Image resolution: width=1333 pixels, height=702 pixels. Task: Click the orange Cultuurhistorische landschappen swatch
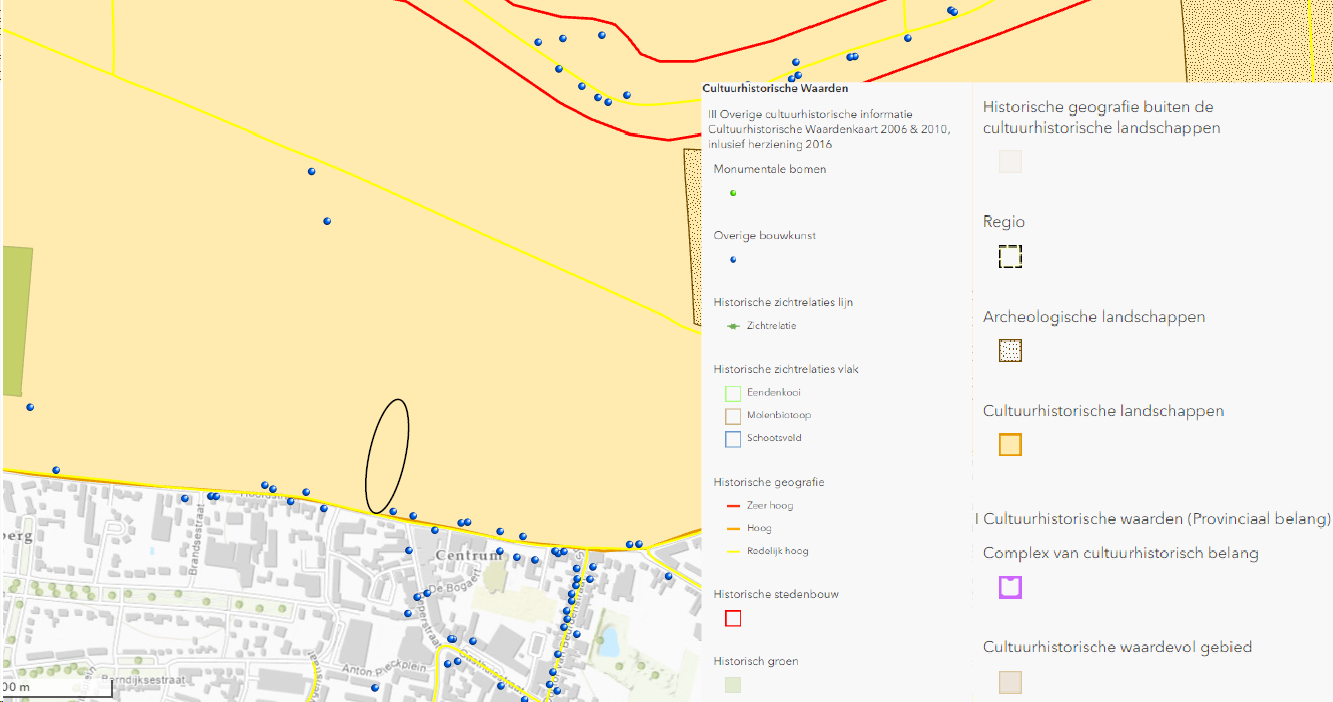pos(1010,445)
